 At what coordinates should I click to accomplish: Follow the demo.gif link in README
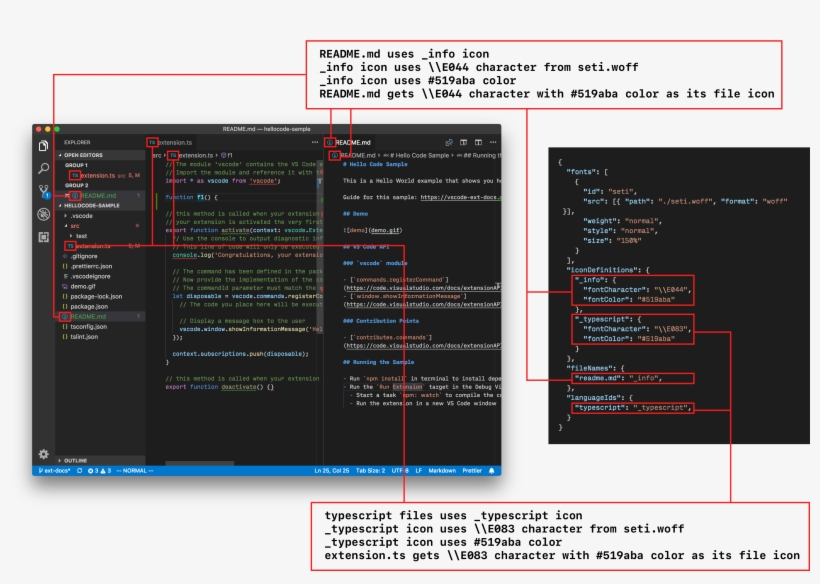pyautogui.click(x=386, y=230)
